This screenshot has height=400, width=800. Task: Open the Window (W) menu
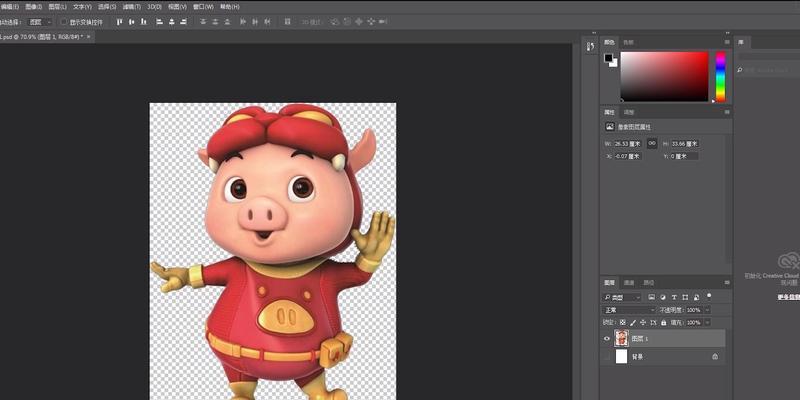click(203, 7)
